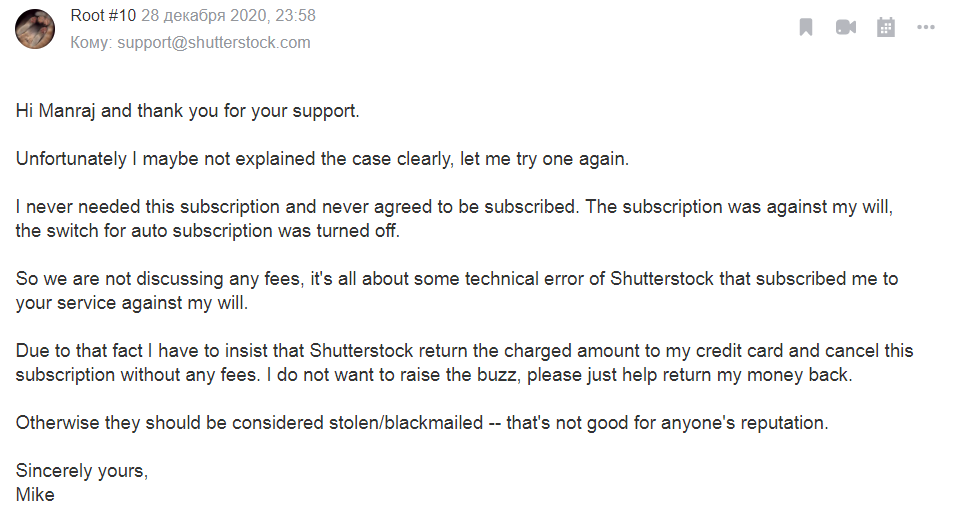The height and width of the screenshot is (518, 955).
Task: Click the closing Sincerely yours
Action: 82,471
